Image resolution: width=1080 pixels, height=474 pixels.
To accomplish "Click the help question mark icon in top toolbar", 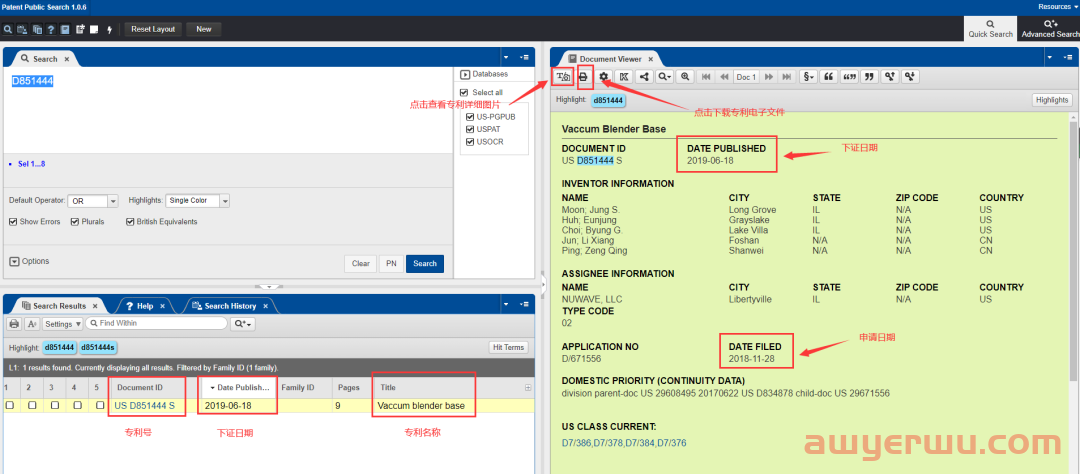I will click(50, 29).
